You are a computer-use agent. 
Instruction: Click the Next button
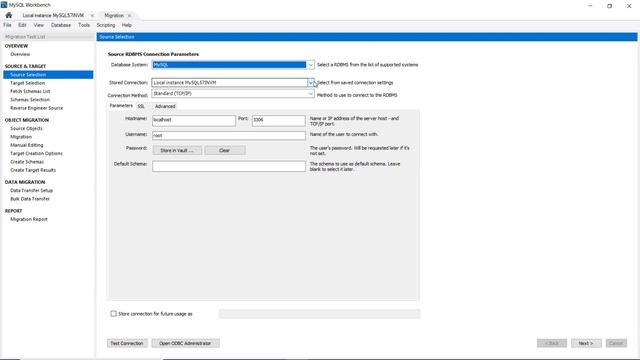586,343
